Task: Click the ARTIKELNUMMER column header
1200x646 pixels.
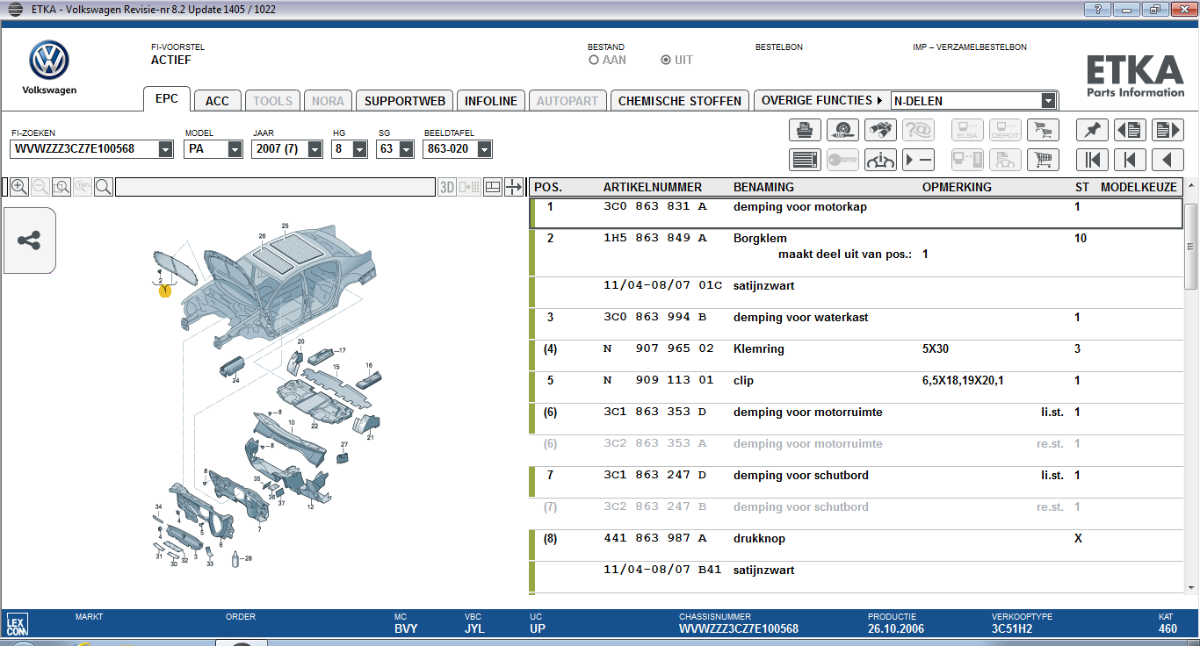Action: (652, 187)
